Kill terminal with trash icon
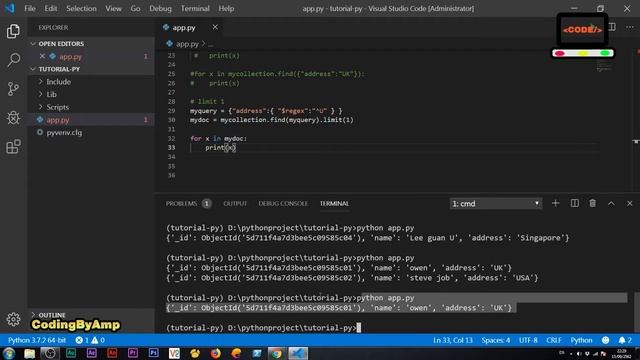This screenshot has height=360, width=640. pos(593,203)
